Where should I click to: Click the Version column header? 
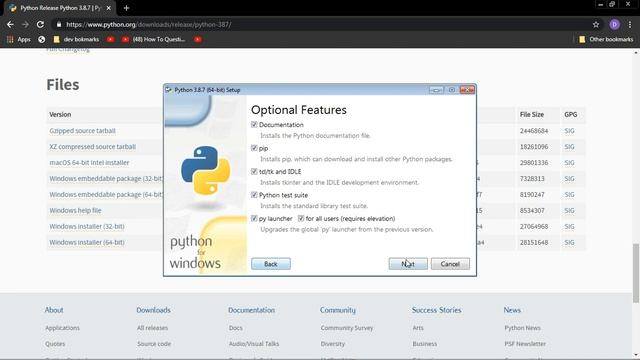60,114
